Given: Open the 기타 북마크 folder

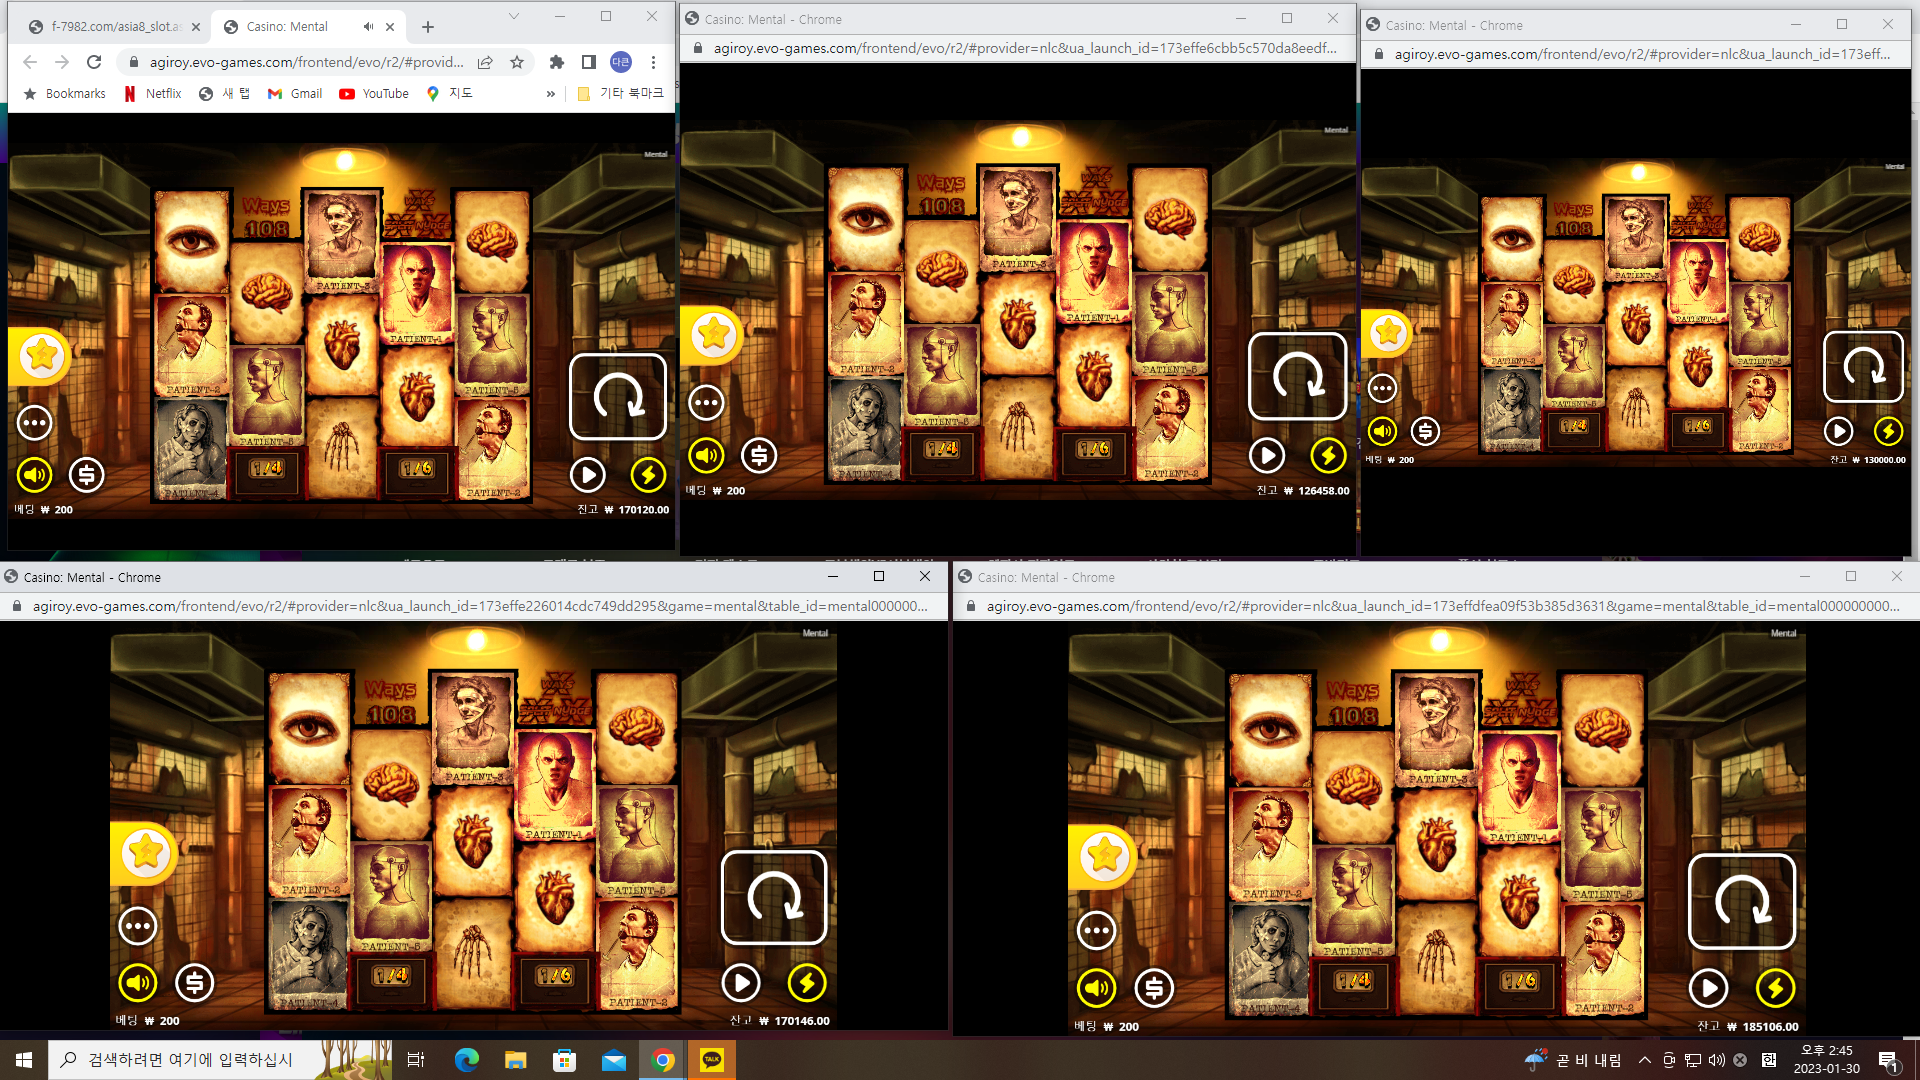Looking at the screenshot, I should (620, 94).
